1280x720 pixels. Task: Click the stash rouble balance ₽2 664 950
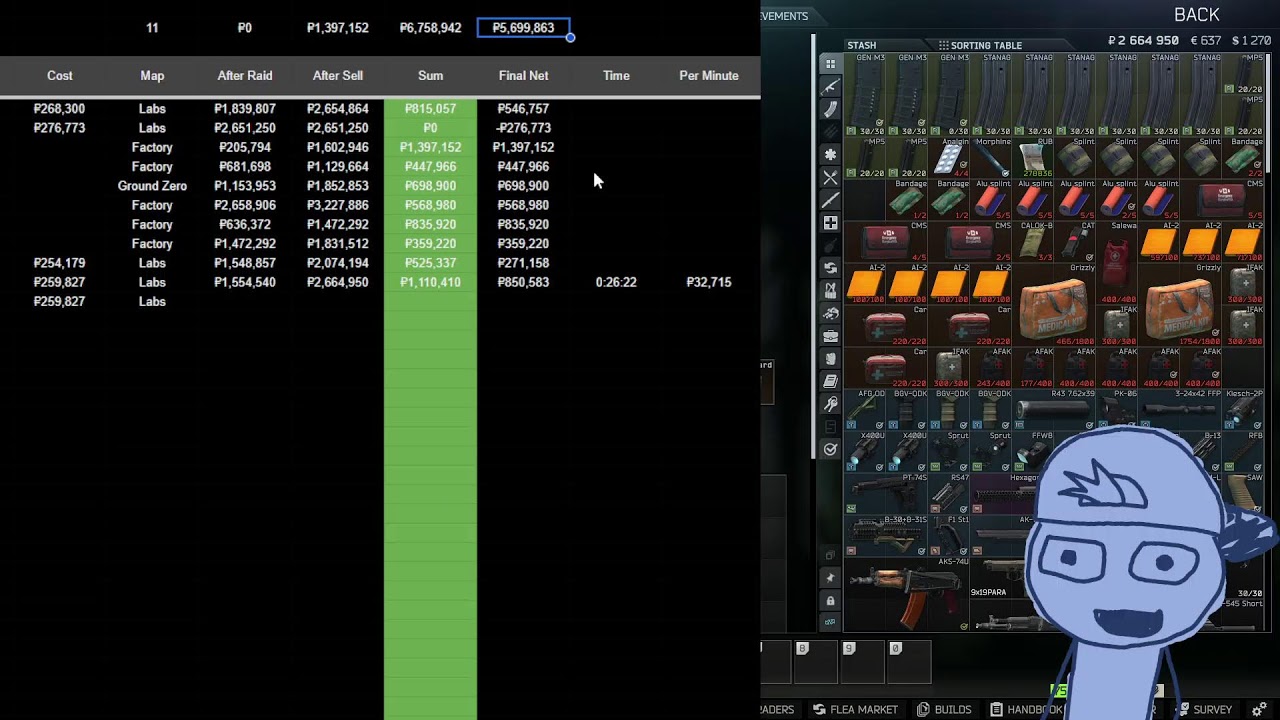(1143, 41)
